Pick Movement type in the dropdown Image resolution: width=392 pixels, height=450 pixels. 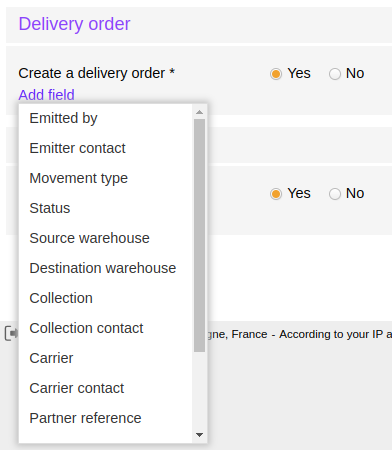point(105,178)
